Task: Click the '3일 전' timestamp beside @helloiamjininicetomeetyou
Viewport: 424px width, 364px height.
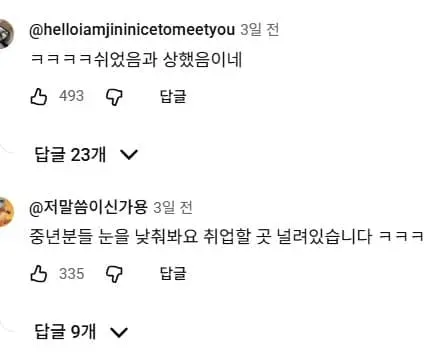Action: (260, 30)
